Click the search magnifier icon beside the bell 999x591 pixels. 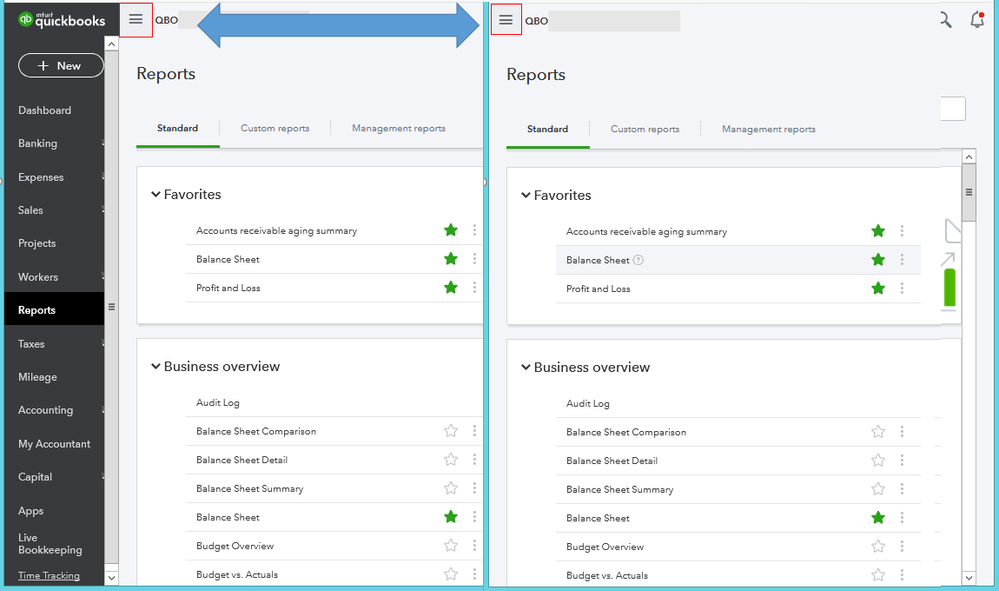pos(946,20)
